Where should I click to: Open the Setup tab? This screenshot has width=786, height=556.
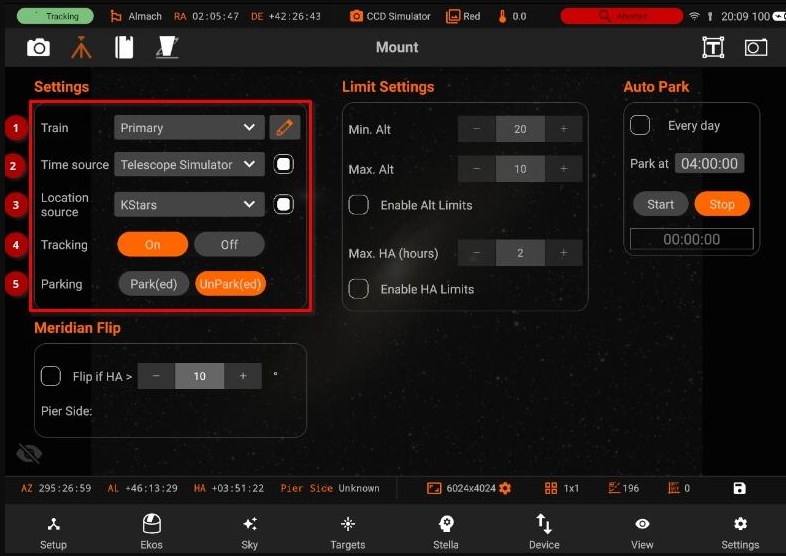53,533
